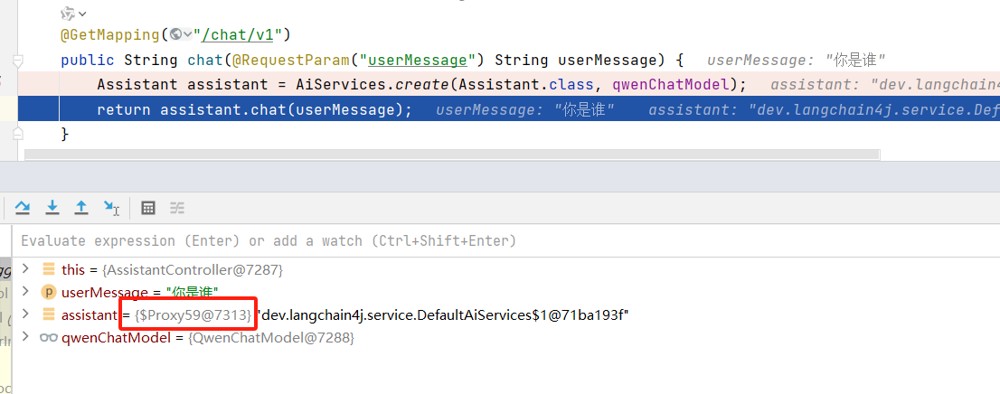Expand the qwenChatModel watch node
Image resolution: width=1000 pixels, height=394 pixels.
pyautogui.click(x=26, y=337)
